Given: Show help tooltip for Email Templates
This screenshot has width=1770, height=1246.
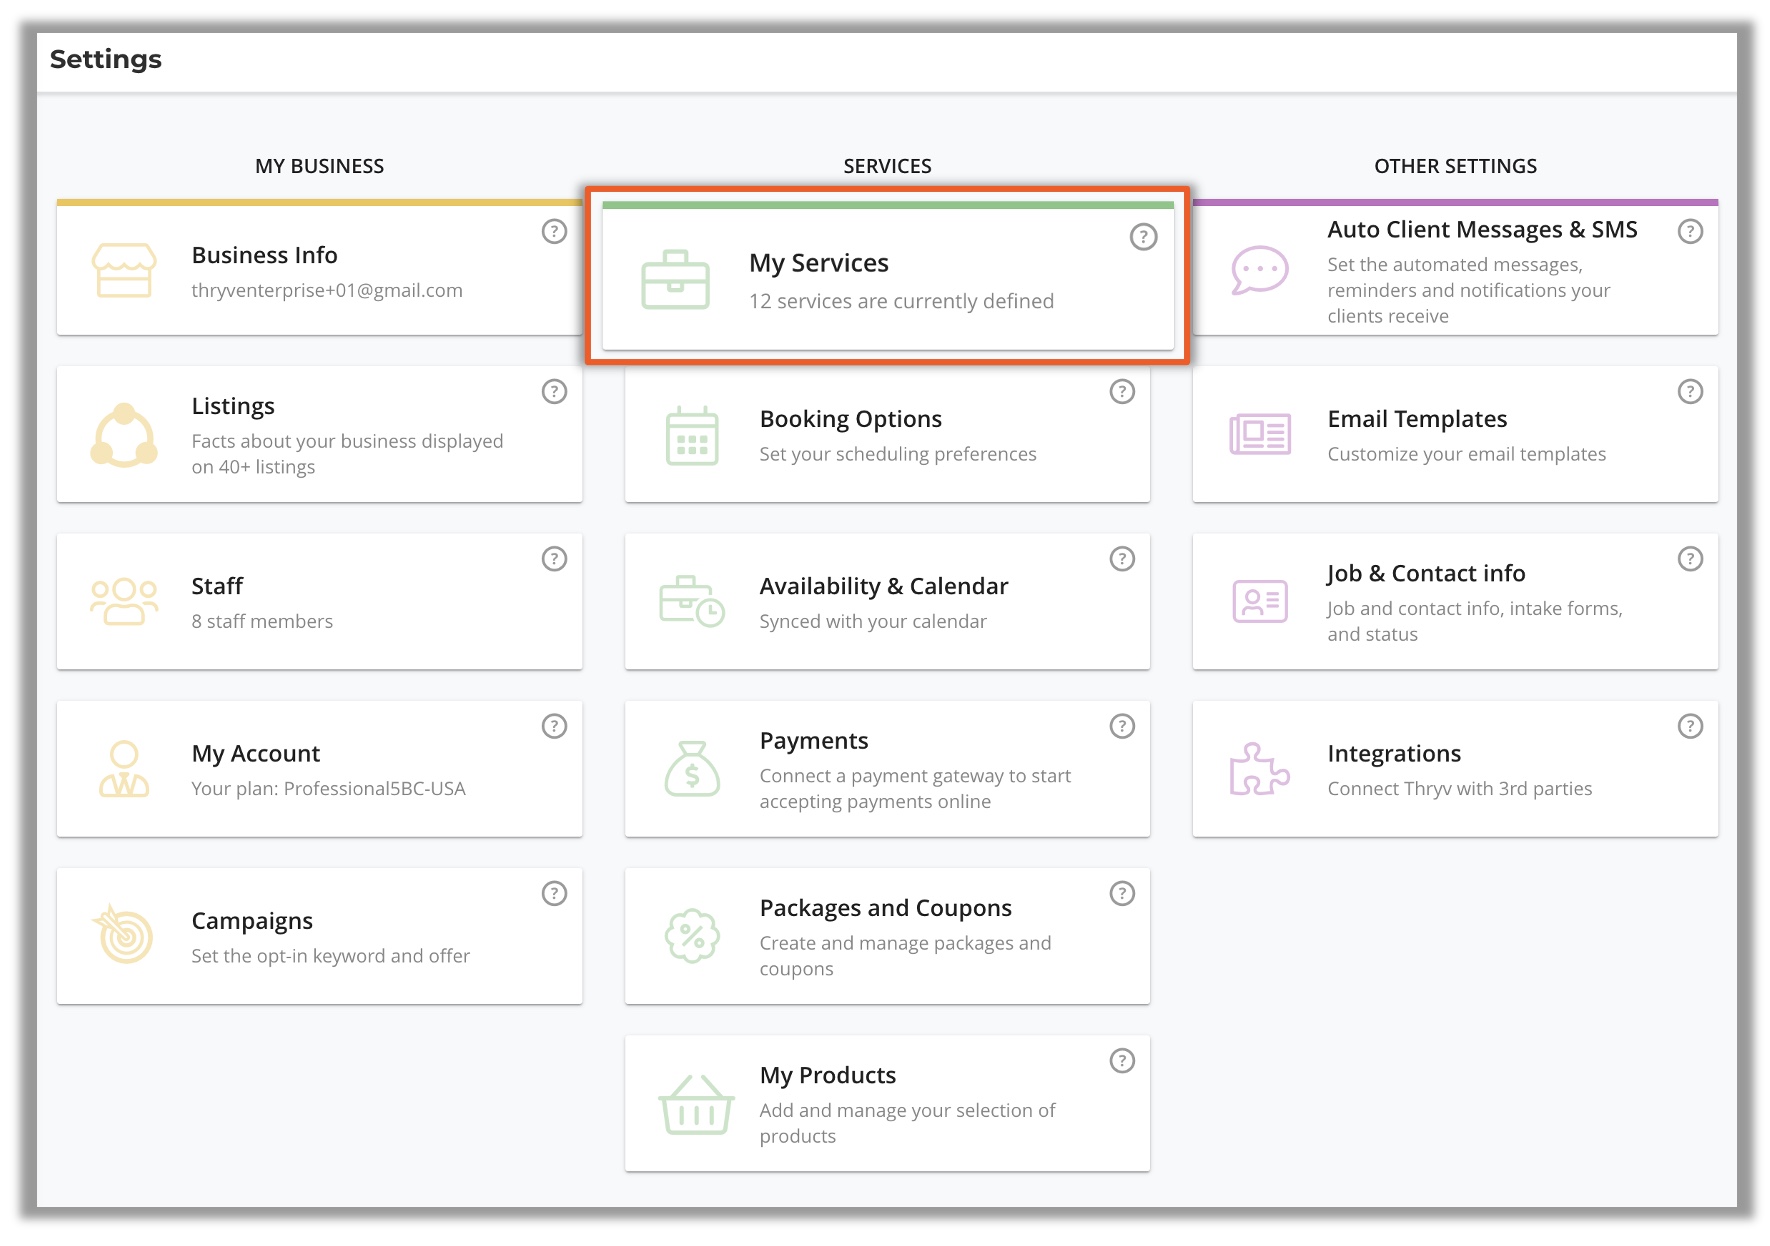Looking at the screenshot, I should pos(1690,391).
